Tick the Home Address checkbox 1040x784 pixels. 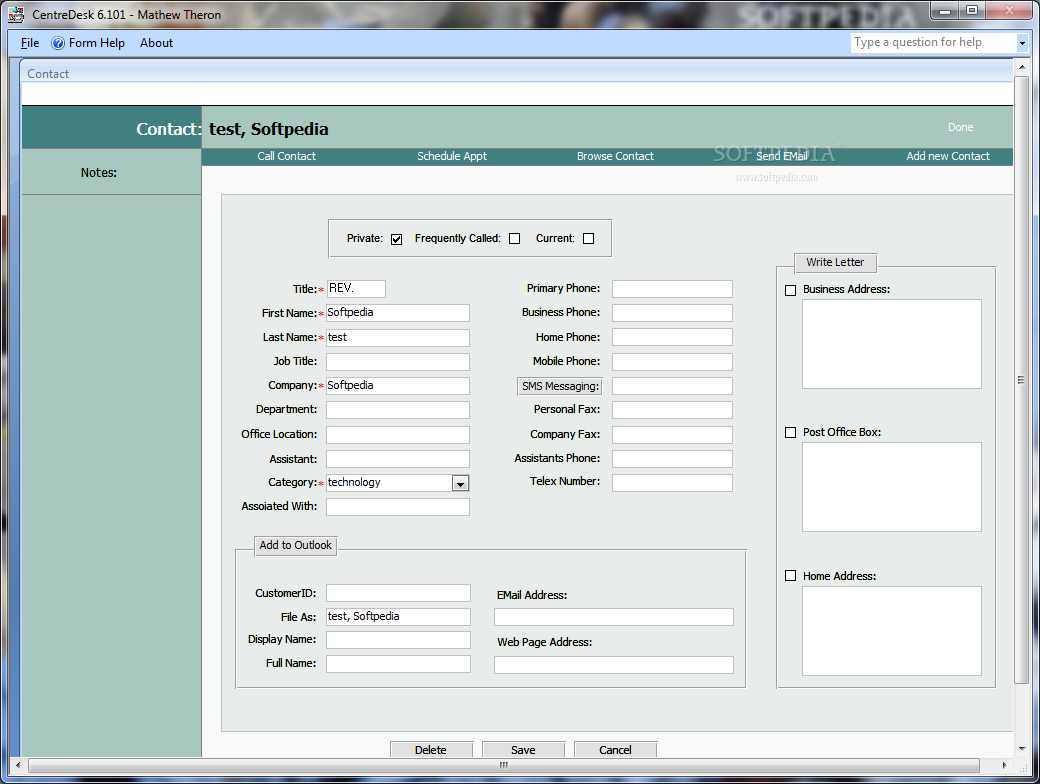(x=791, y=576)
